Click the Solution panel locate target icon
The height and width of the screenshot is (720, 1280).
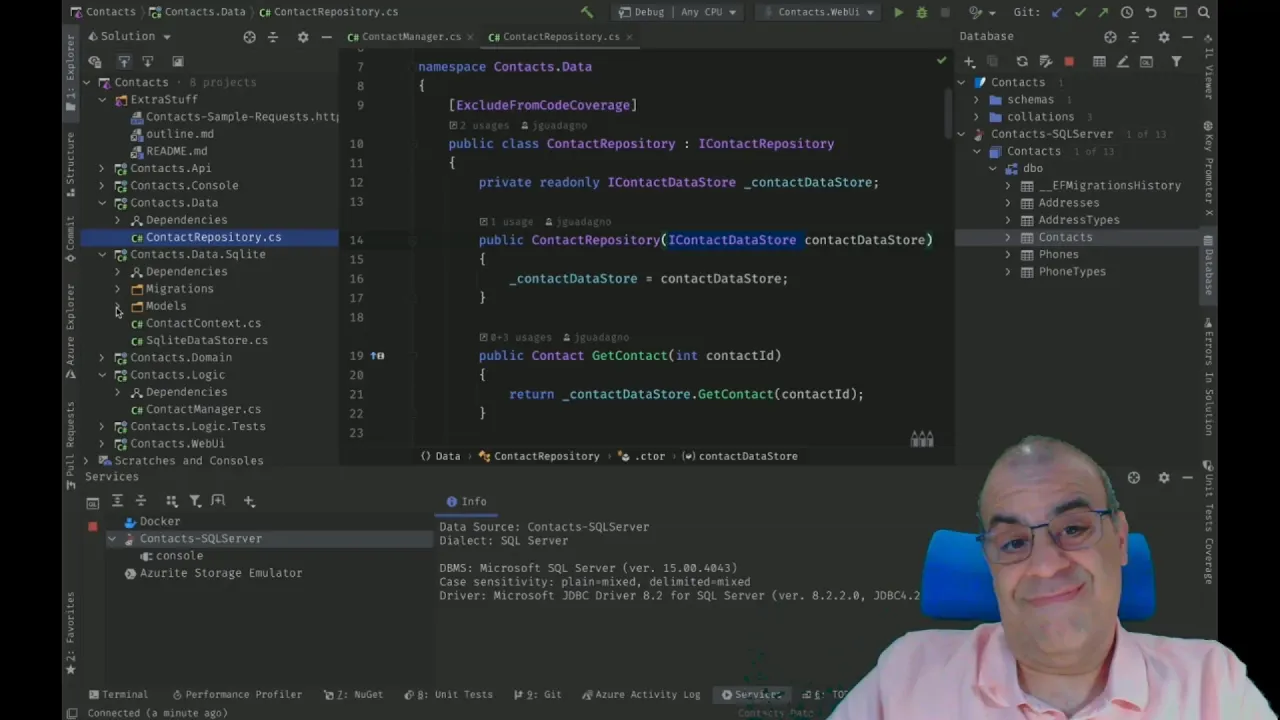(249, 36)
